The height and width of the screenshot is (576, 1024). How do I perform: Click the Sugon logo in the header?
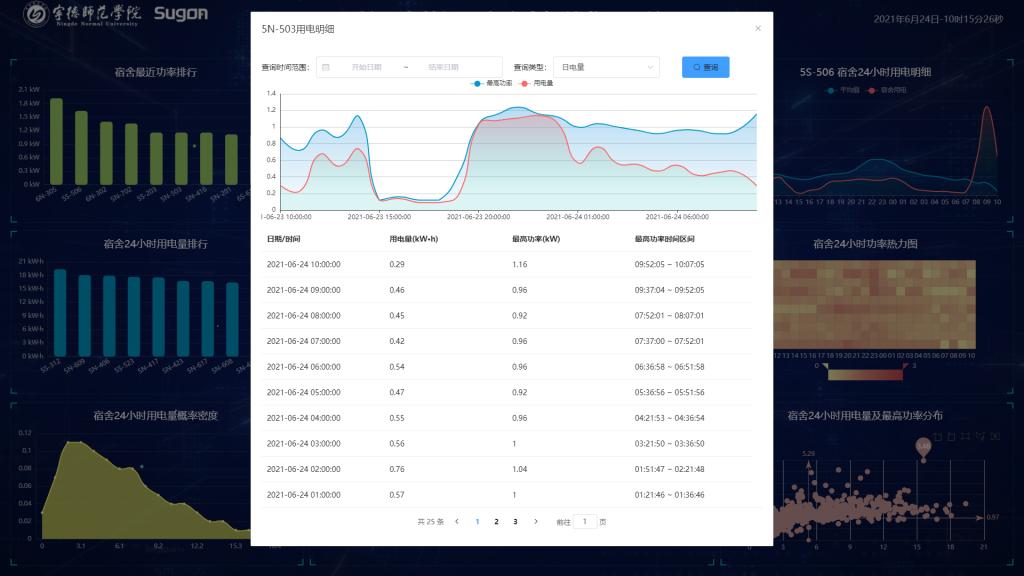(x=181, y=14)
